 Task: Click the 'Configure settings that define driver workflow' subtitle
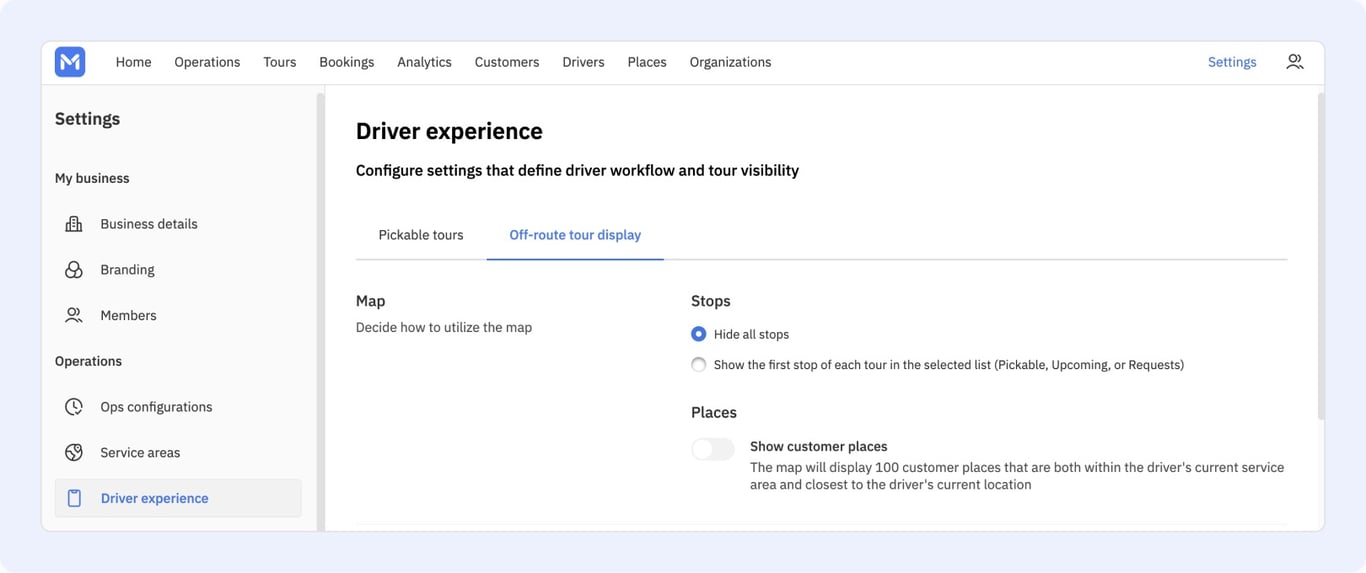click(x=577, y=171)
